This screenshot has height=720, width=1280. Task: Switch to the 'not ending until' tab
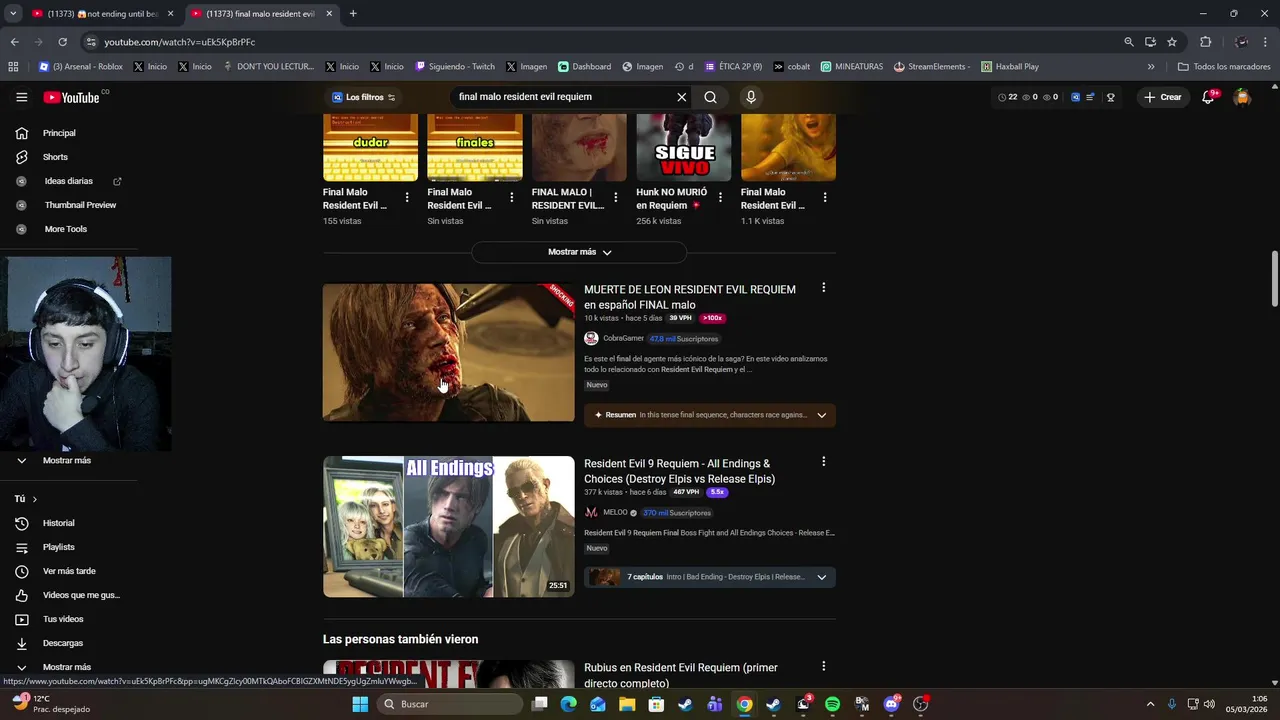point(103,14)
